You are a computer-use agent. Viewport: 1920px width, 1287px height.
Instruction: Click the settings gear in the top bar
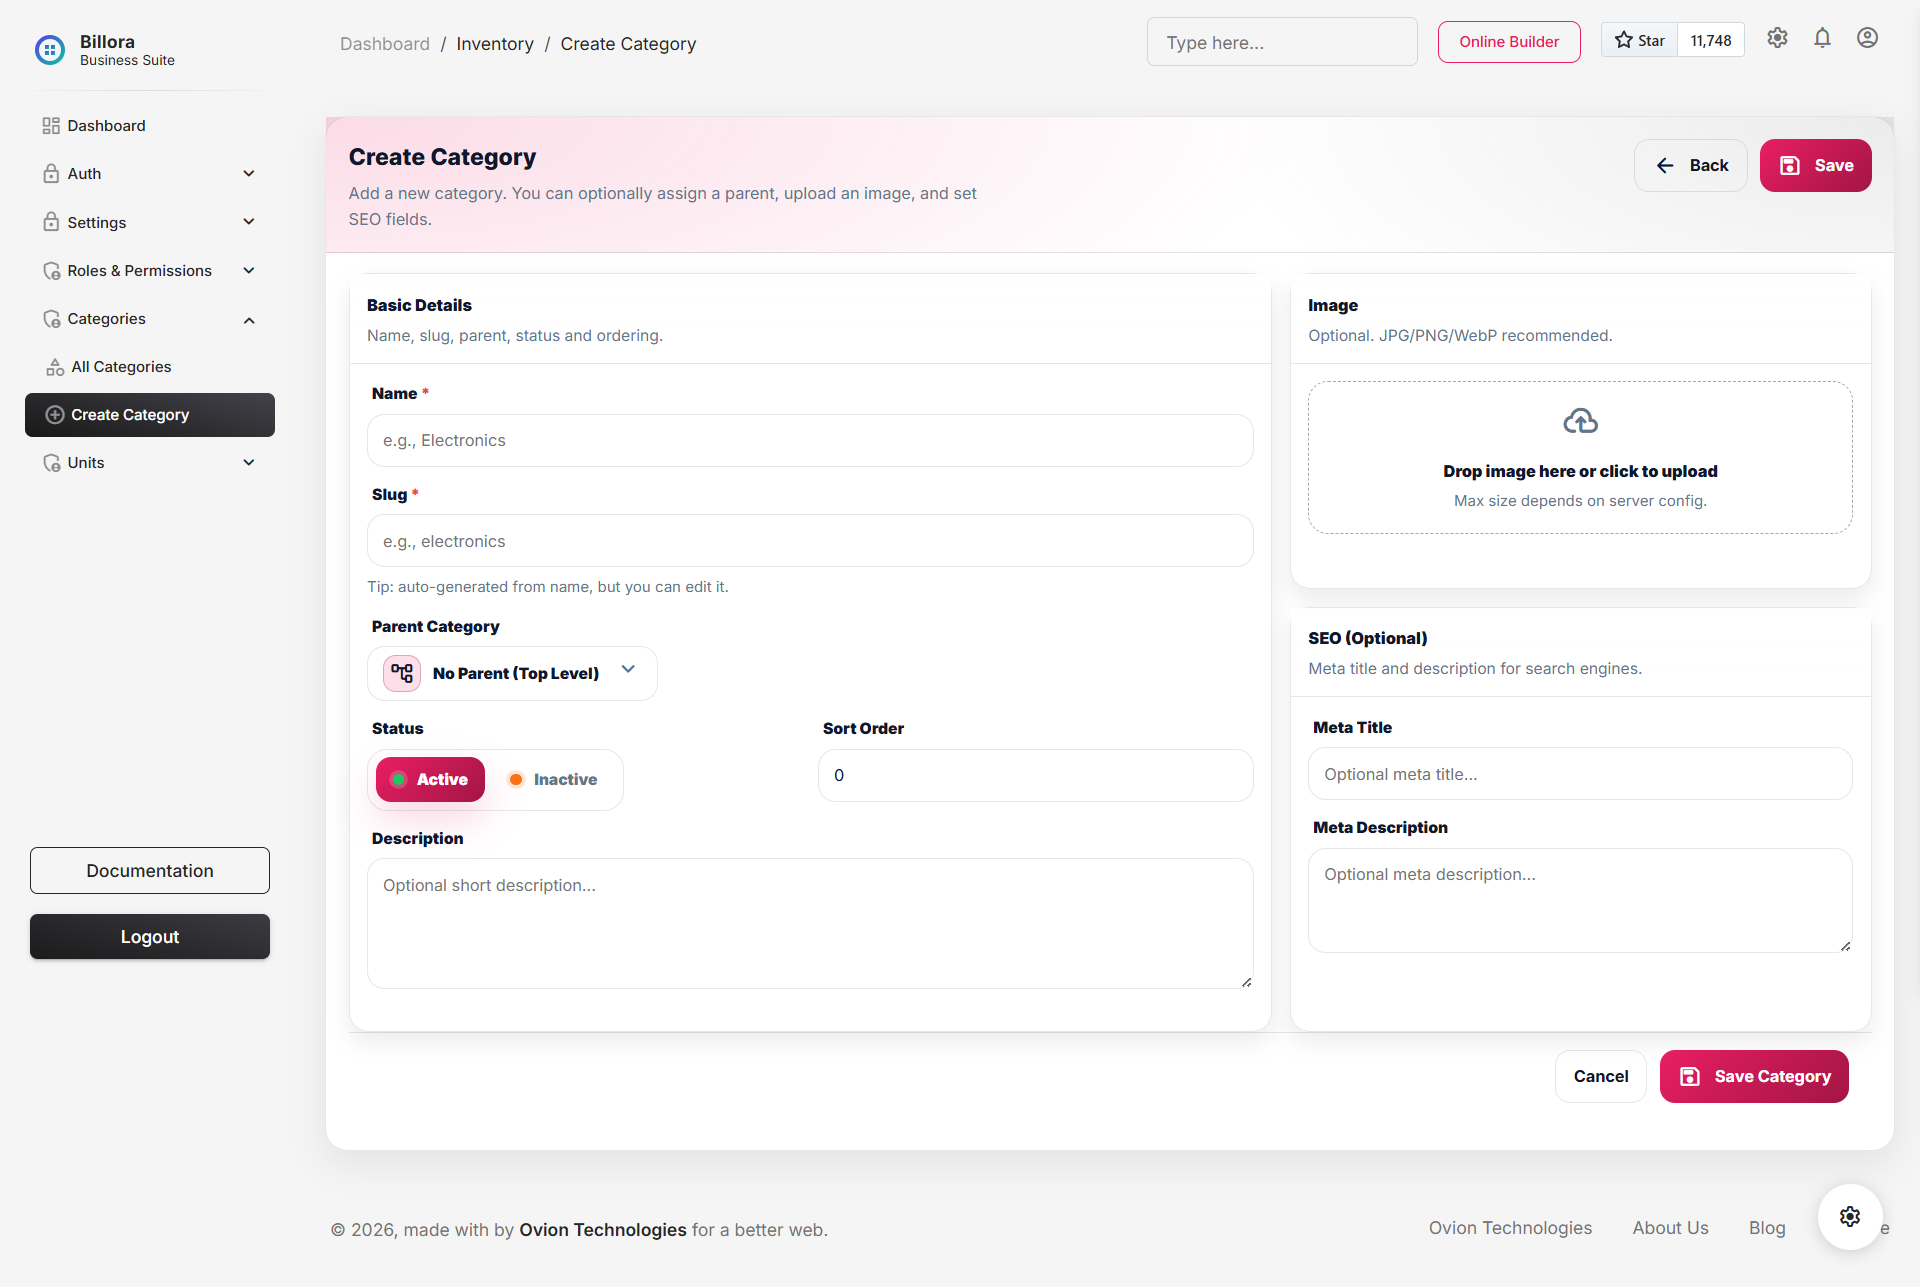click(x=1778, y=38)
